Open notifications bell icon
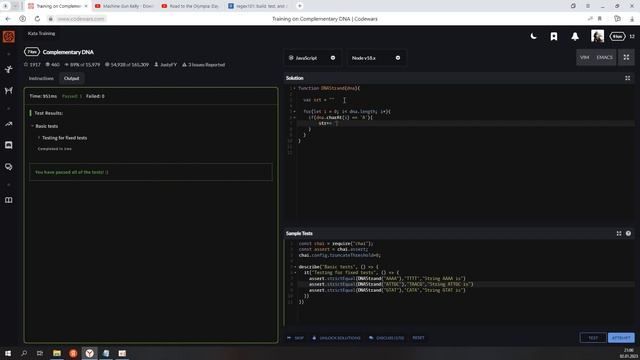This screenshot has width=640, height=360. (x=575, y=37)
